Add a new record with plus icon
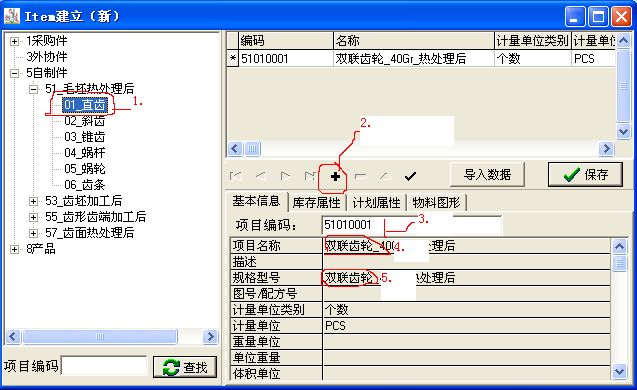The height and width of the screenshot is (390, 637). pyautogui.click(x=335, y=176)
